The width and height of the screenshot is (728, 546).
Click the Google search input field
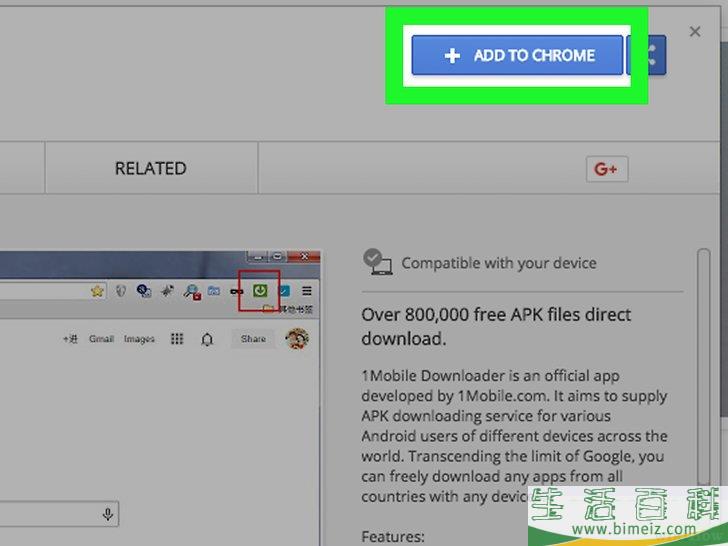[59, 514]
